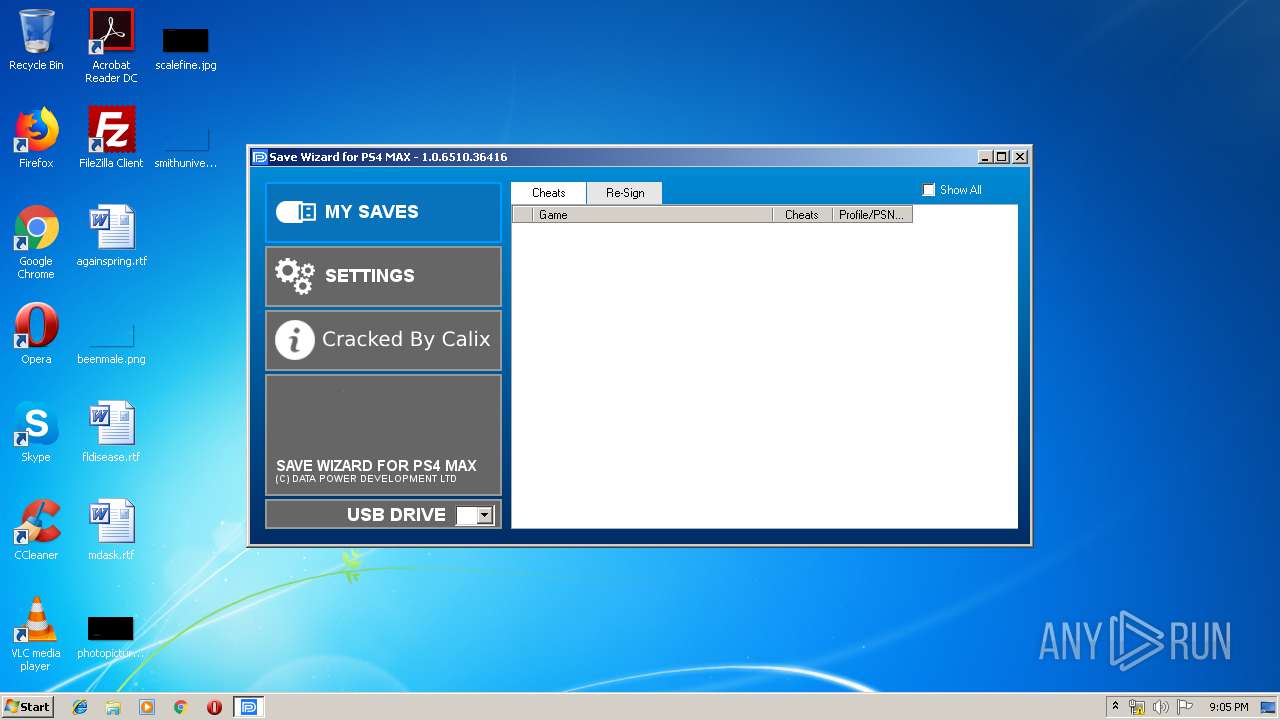1280x720 pixels.
Task: Open the Settings panel
Action: click(383, 276)
